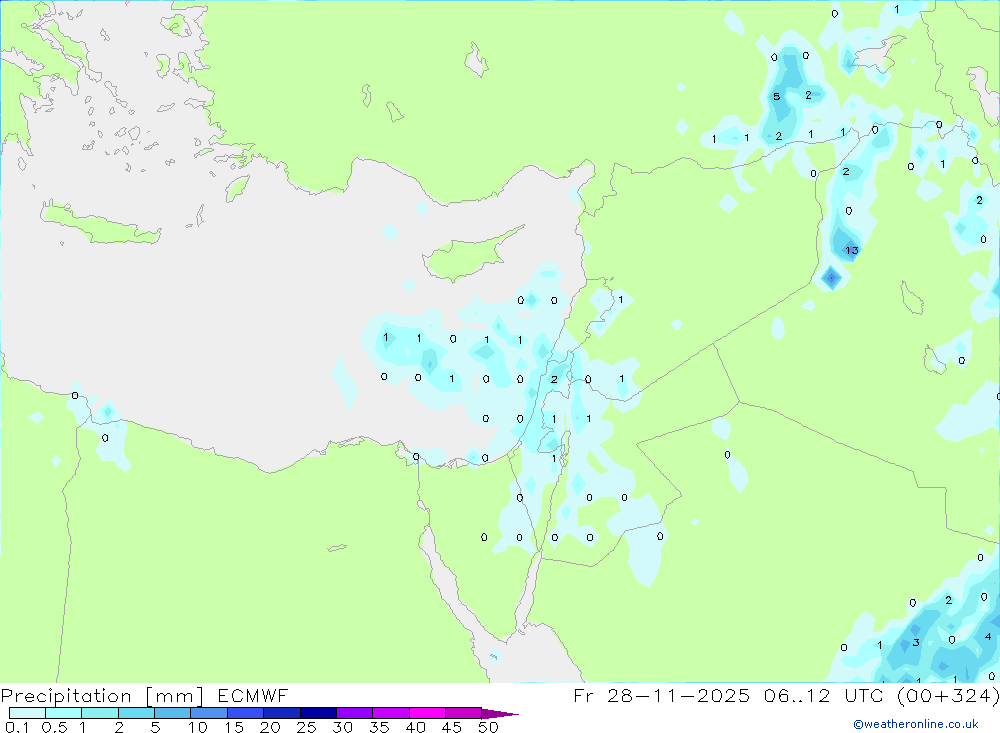Screen dimensions: 1000x733
Task: Click the 25–30 mm navy legend swatch
Action: [318, 713]
